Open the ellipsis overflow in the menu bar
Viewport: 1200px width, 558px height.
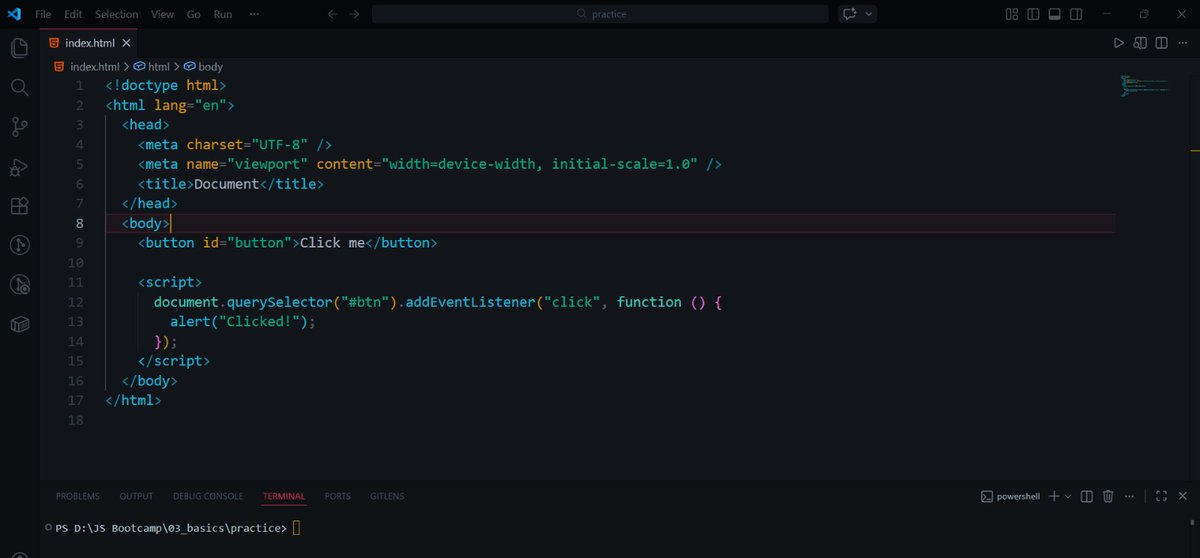coord(253,14)
